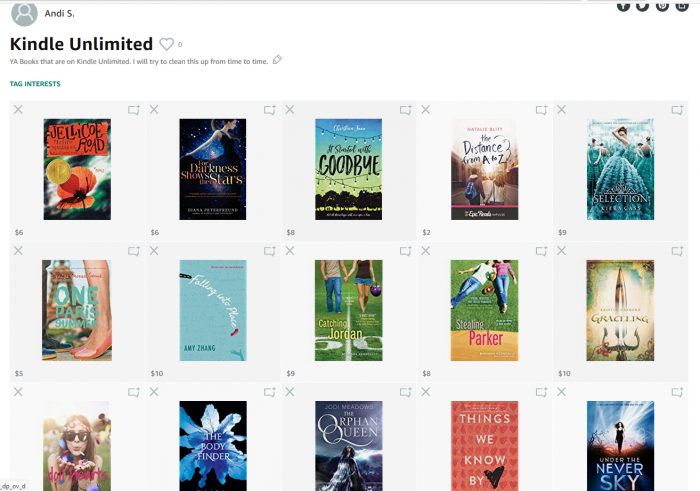Open the Andi S. profile name
Viewport: 700px width, 491px height.
(x=59, y=13)
